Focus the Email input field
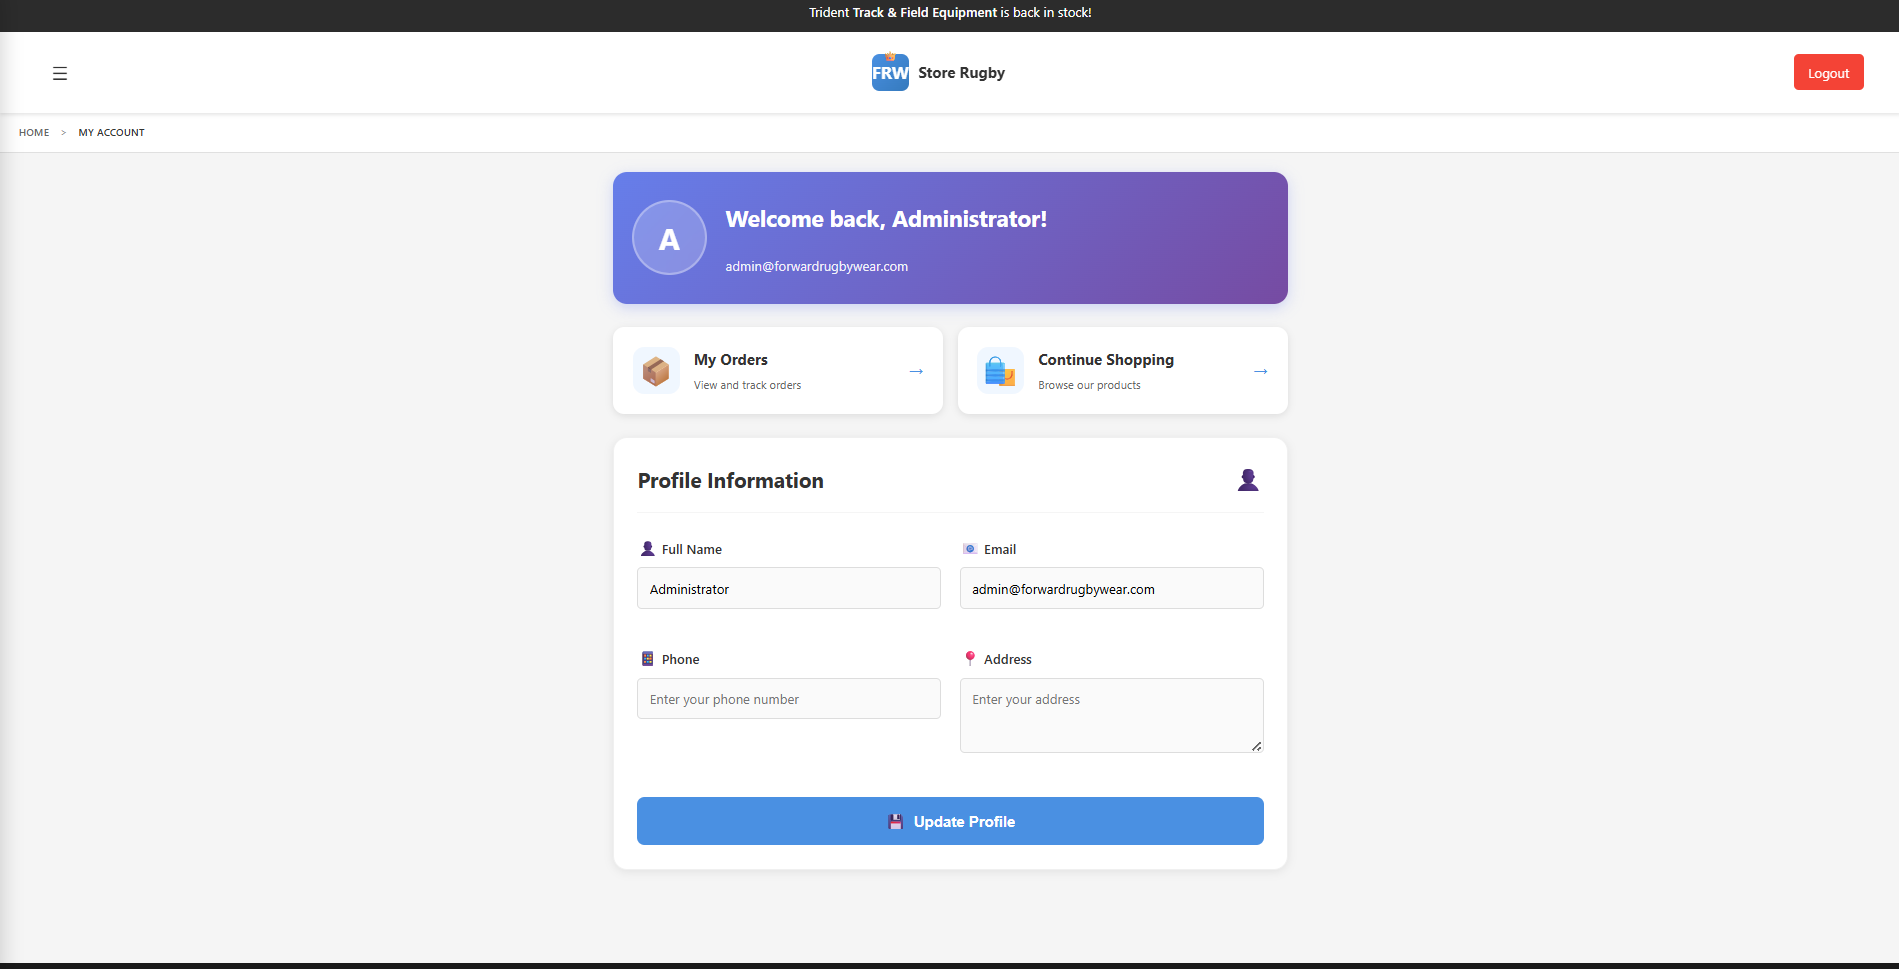Image resolution: width=1899 pixels, height=969 pixels. (x=1111, y=589)
